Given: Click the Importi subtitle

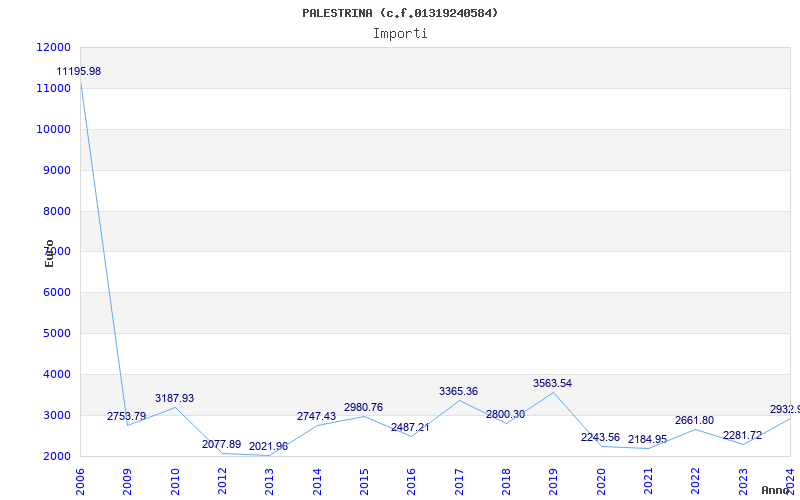Looking at the screenshot, I should (400, 34).
